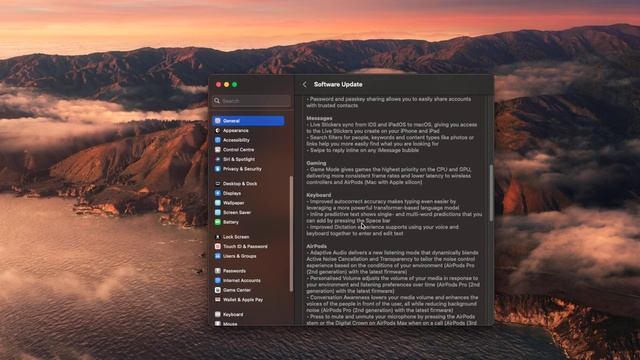Open Accessibility settings label

coord(236,140)
